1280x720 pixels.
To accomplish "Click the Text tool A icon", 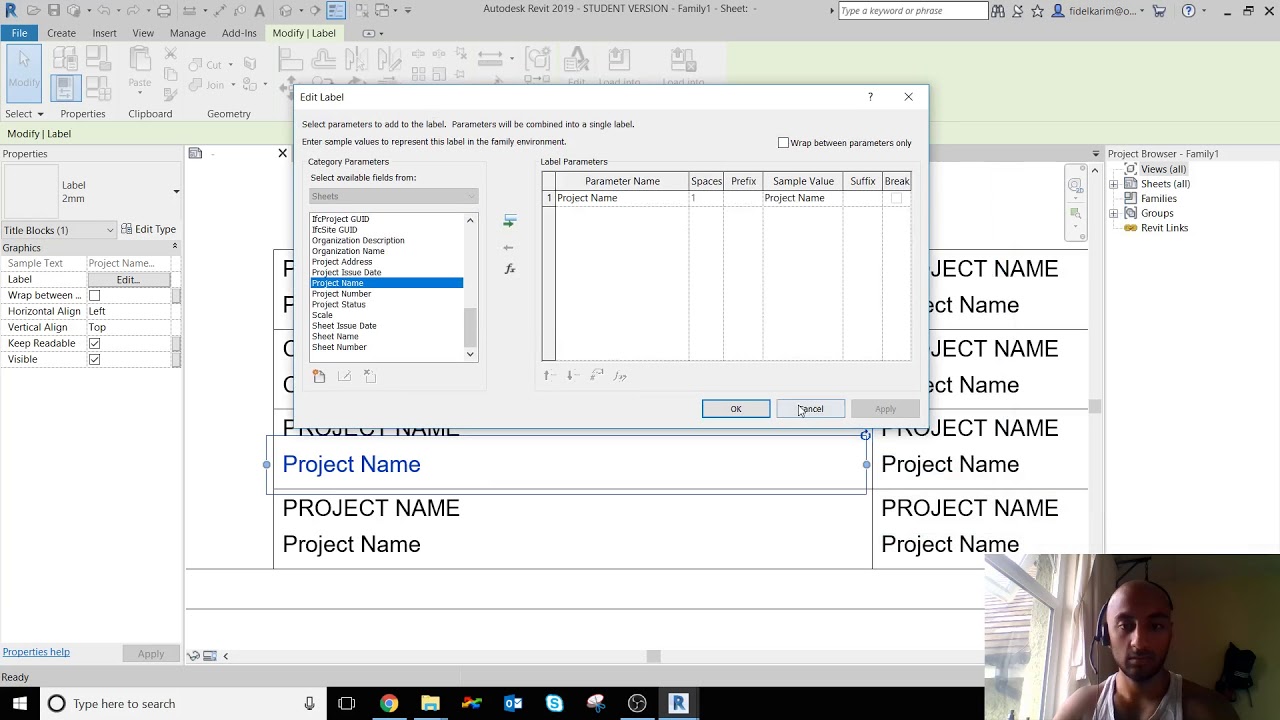I will point(260,10).
